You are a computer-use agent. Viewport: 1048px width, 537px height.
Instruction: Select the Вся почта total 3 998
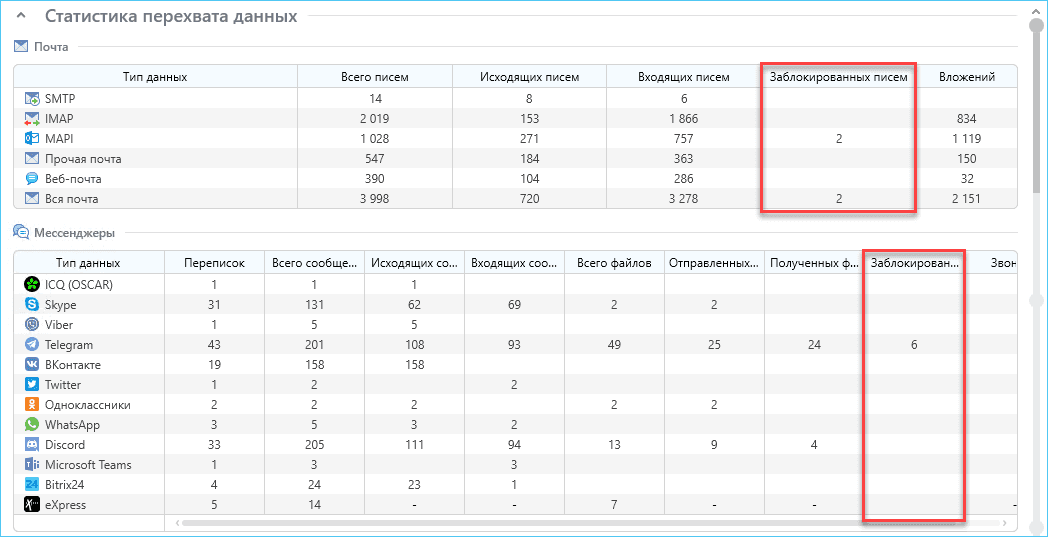(x=375, y=199)
